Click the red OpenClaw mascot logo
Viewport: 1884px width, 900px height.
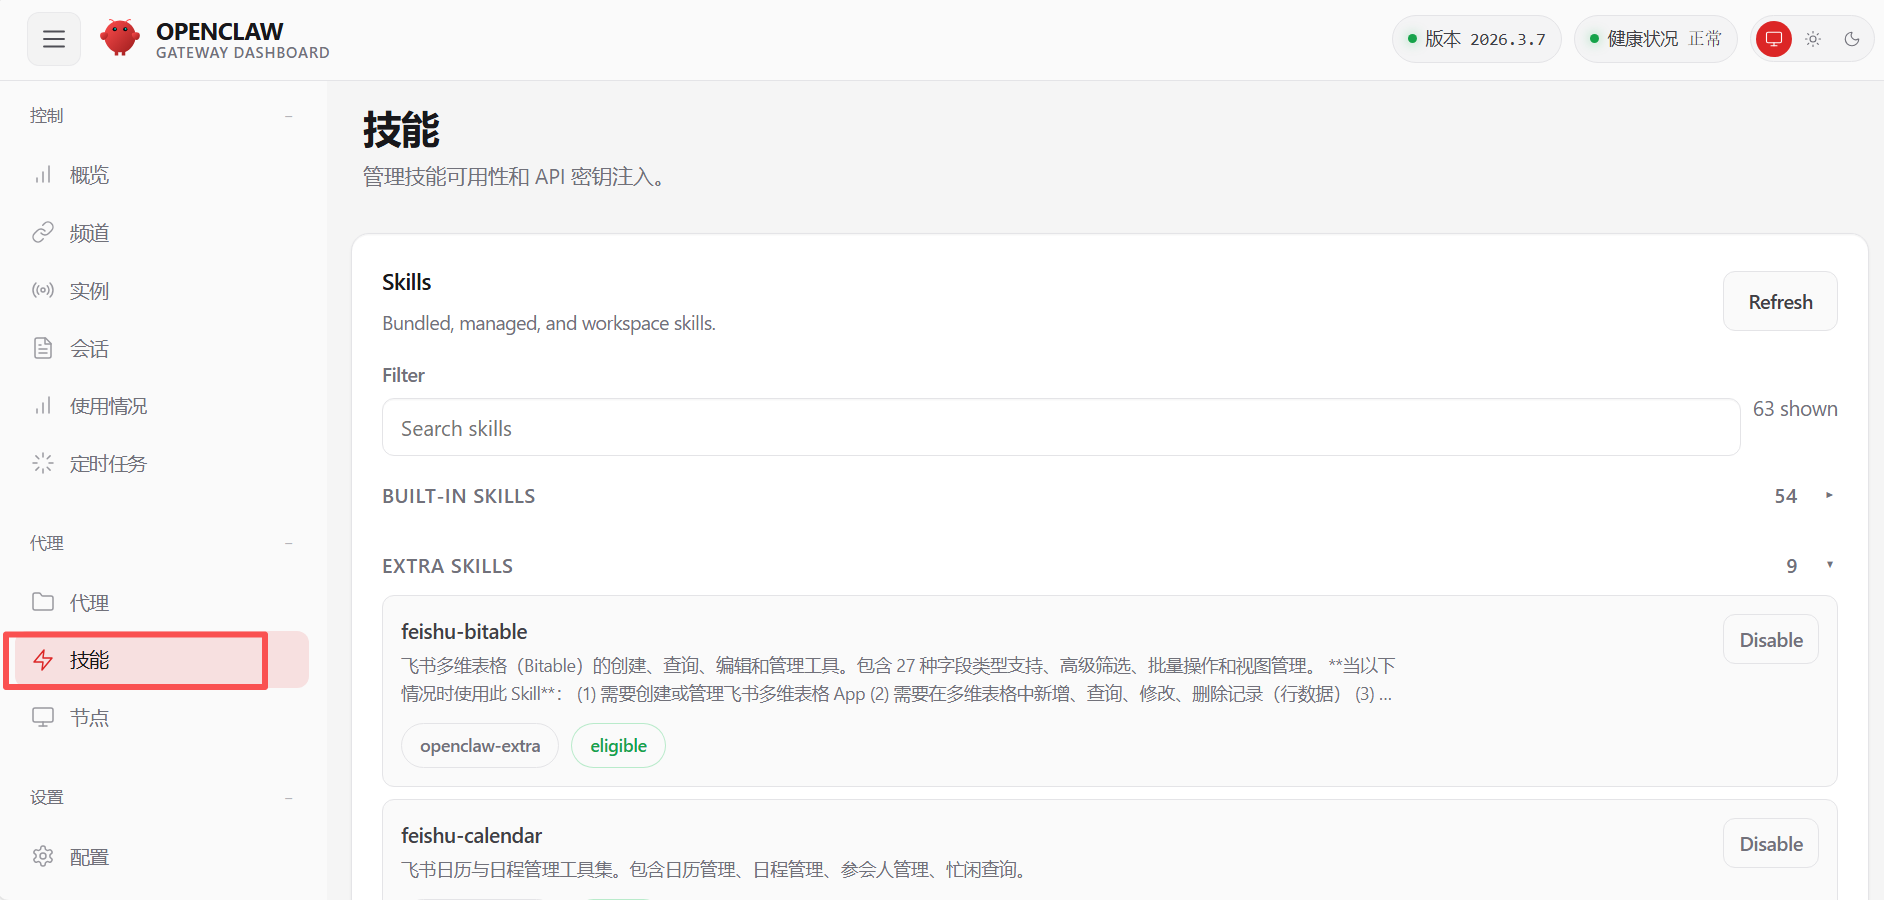[120, 38]
